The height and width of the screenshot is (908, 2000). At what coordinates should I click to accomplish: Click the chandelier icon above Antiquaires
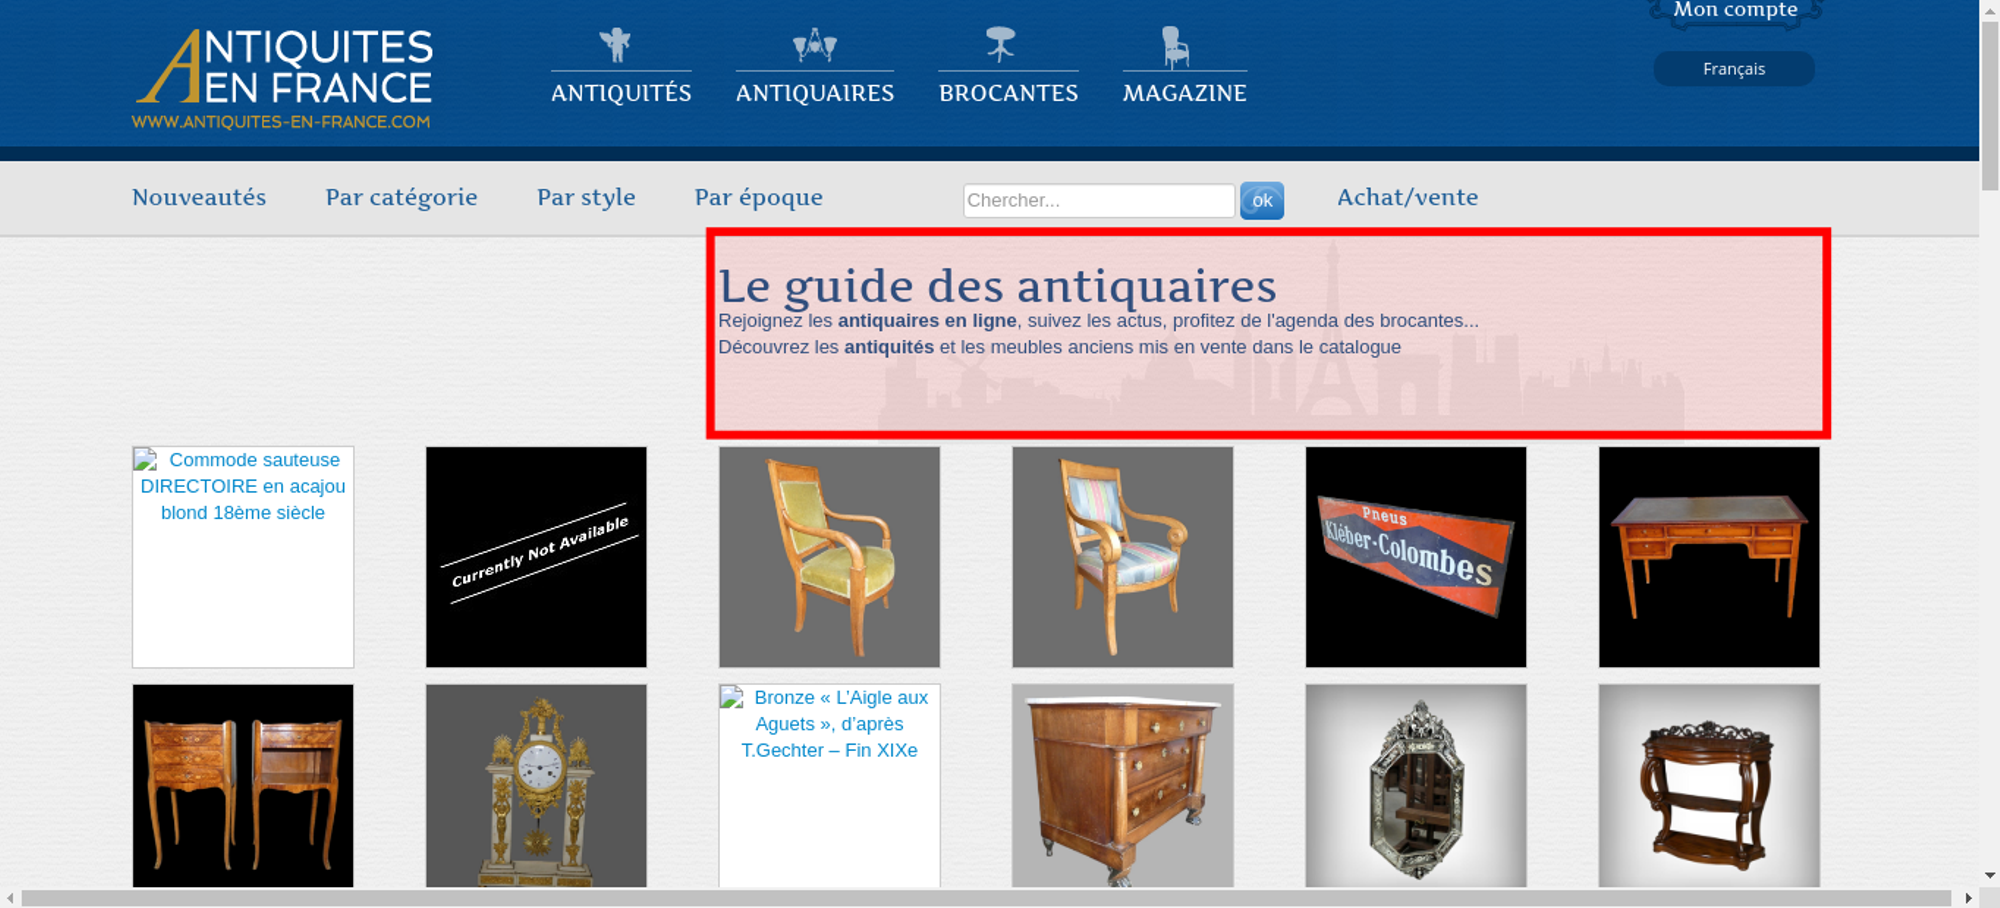(x=814, y=45)
